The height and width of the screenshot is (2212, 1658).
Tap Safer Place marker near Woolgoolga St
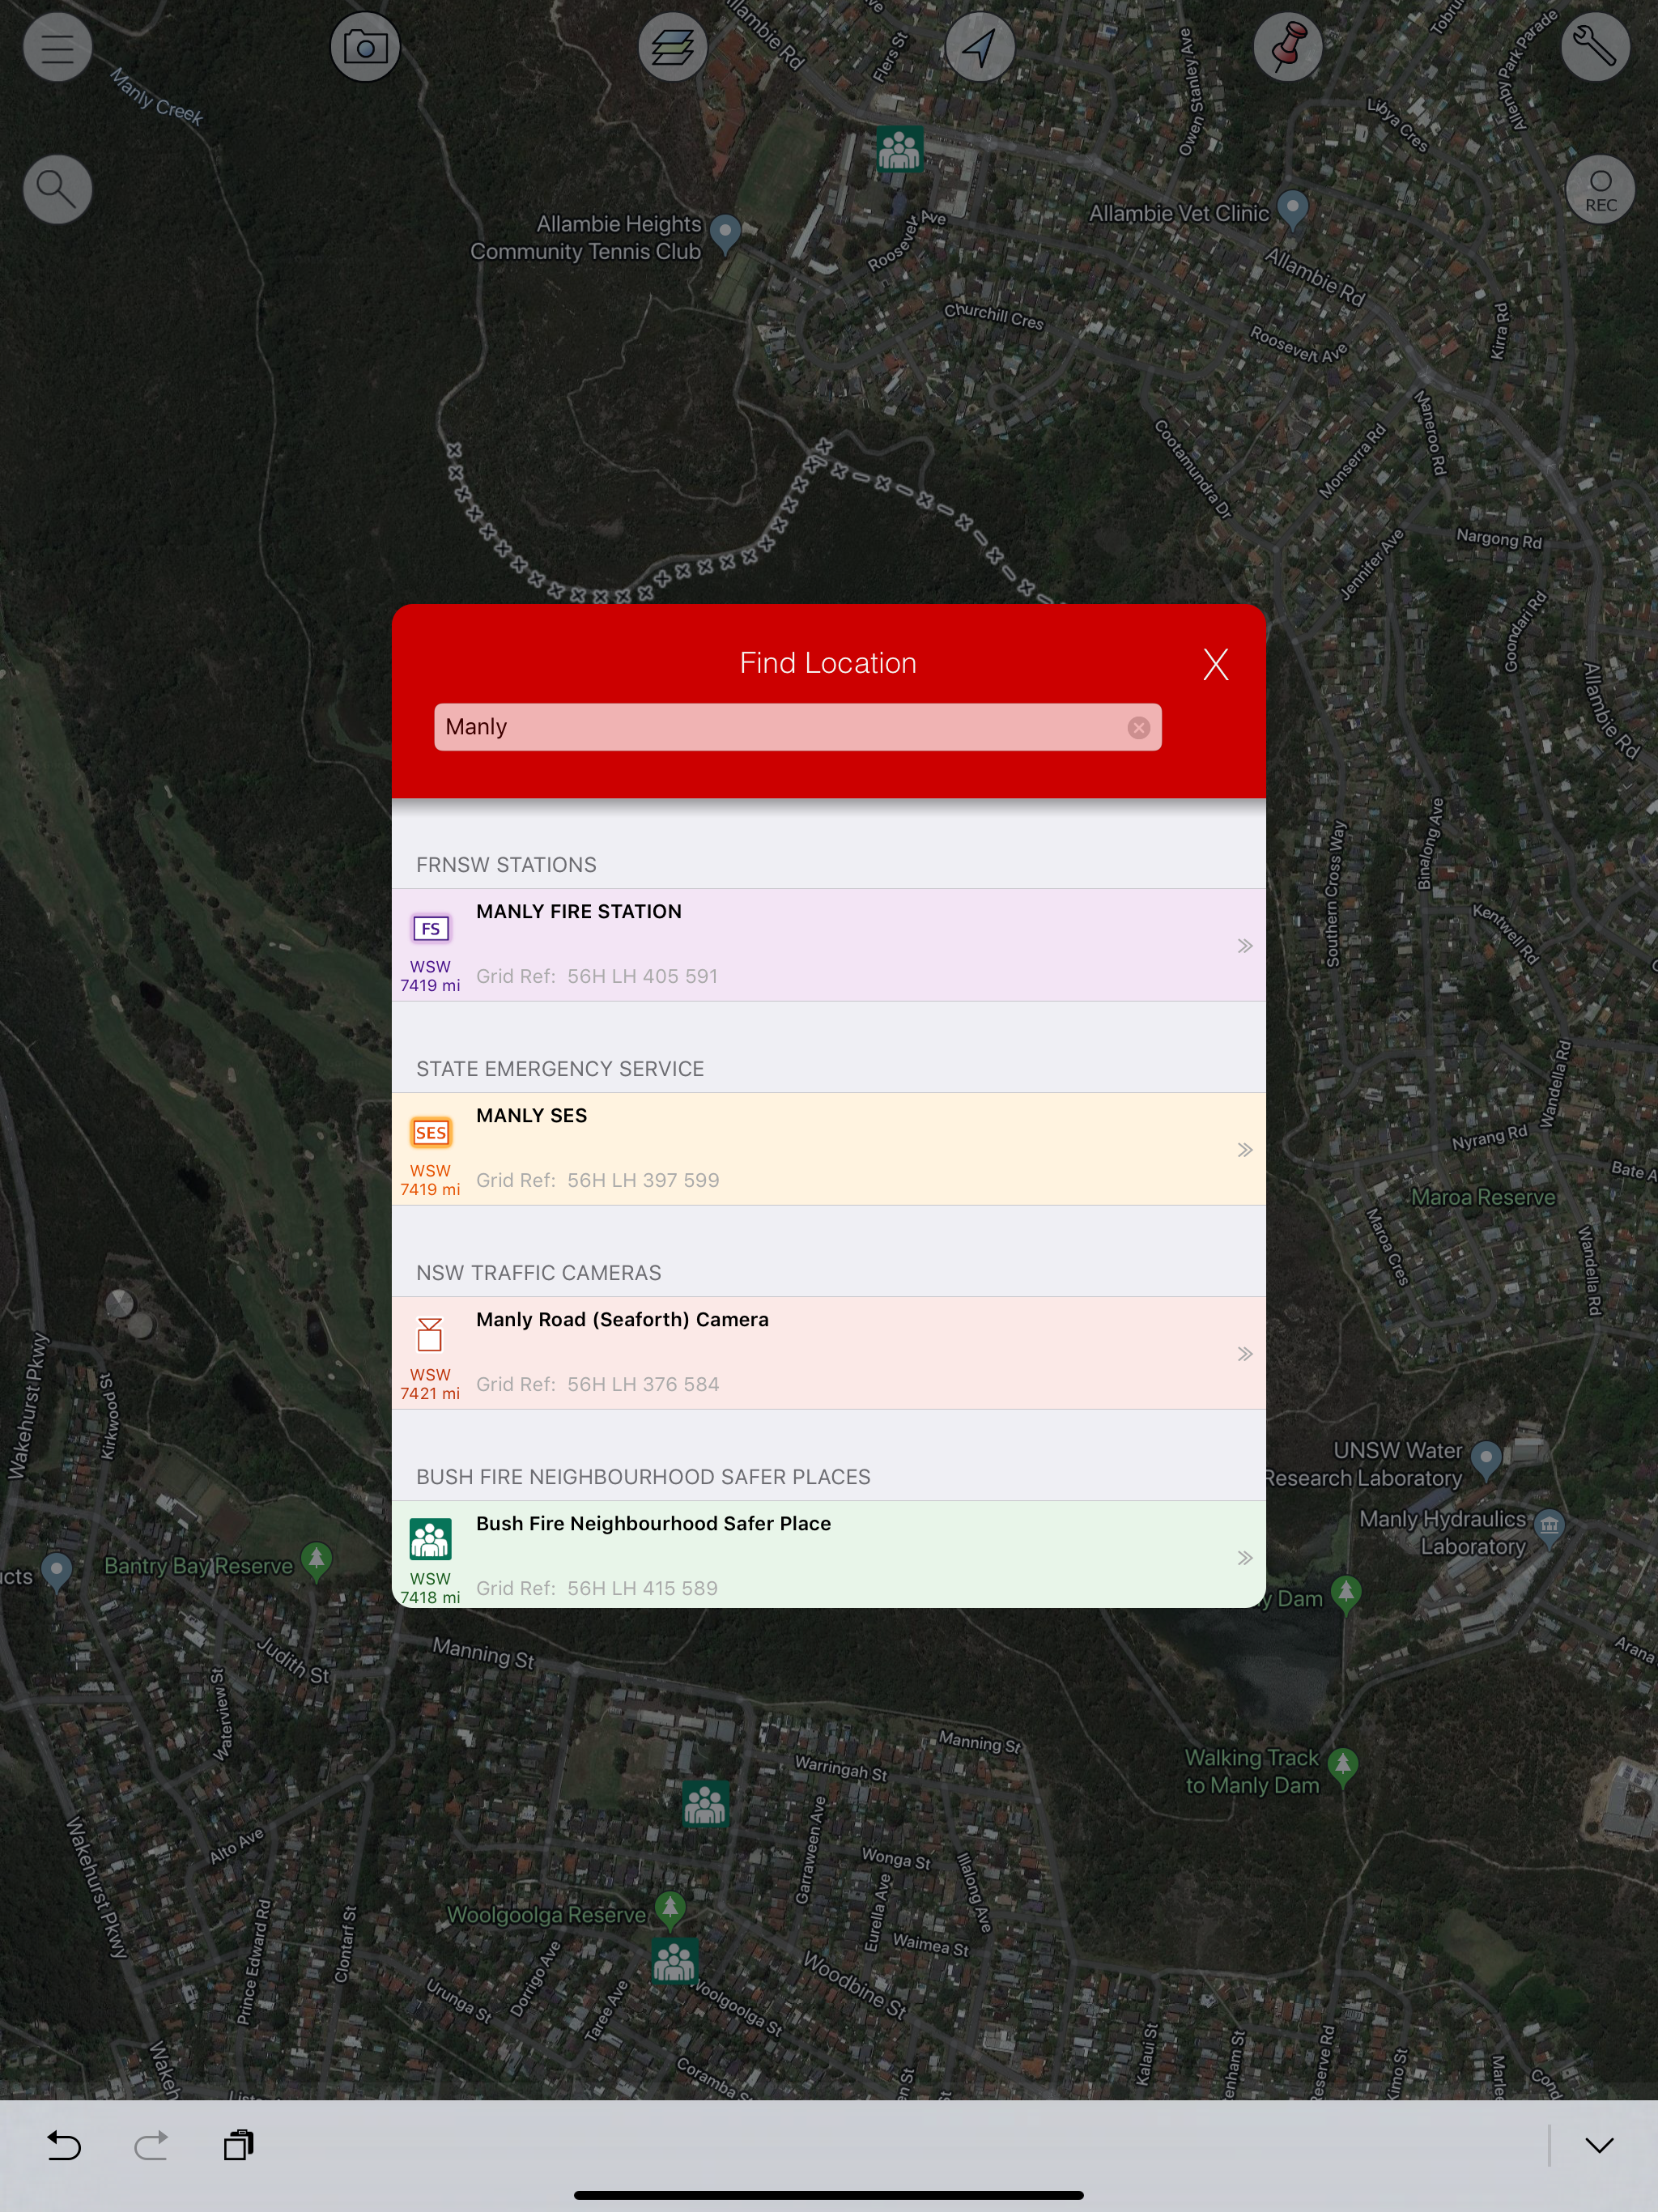(x=674, y=1961)
